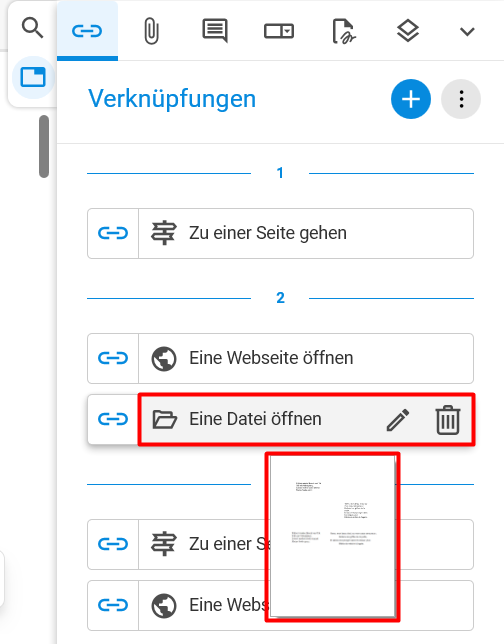Toggle the sidebar panel button

tap(33, 77)
